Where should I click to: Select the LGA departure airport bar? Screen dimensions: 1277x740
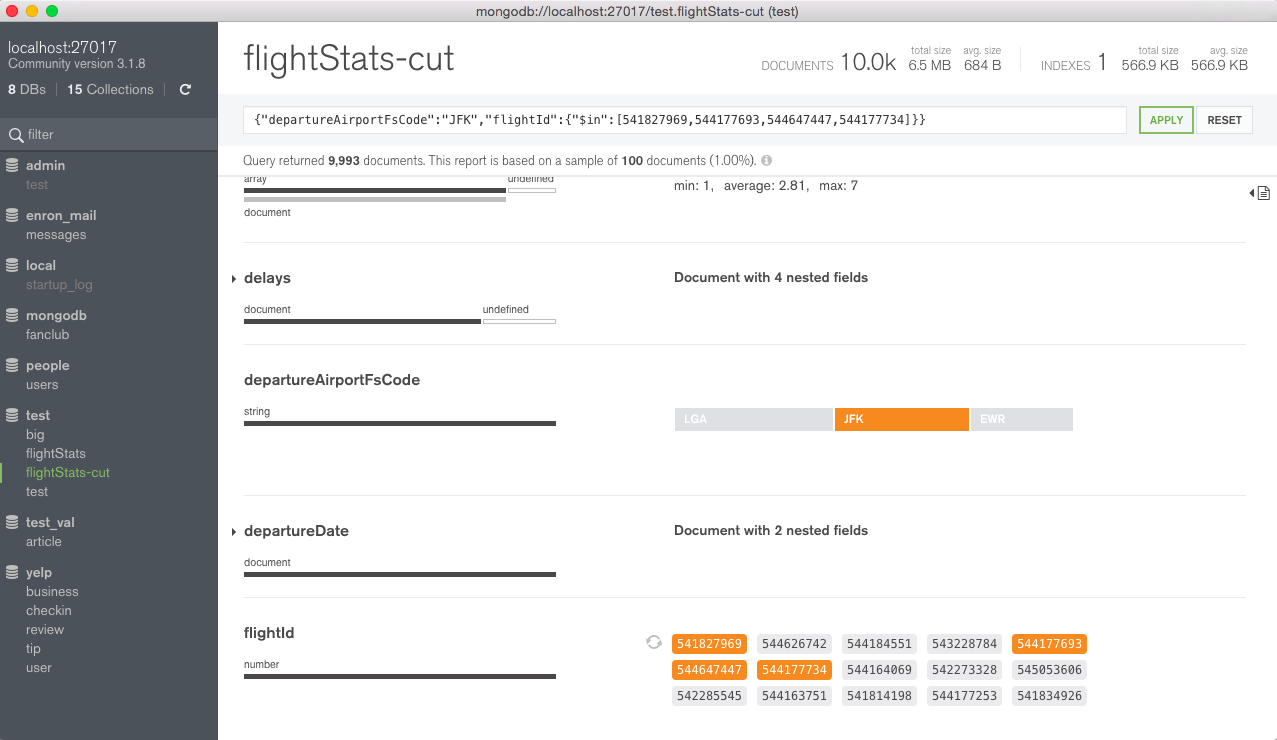(753, 419)
